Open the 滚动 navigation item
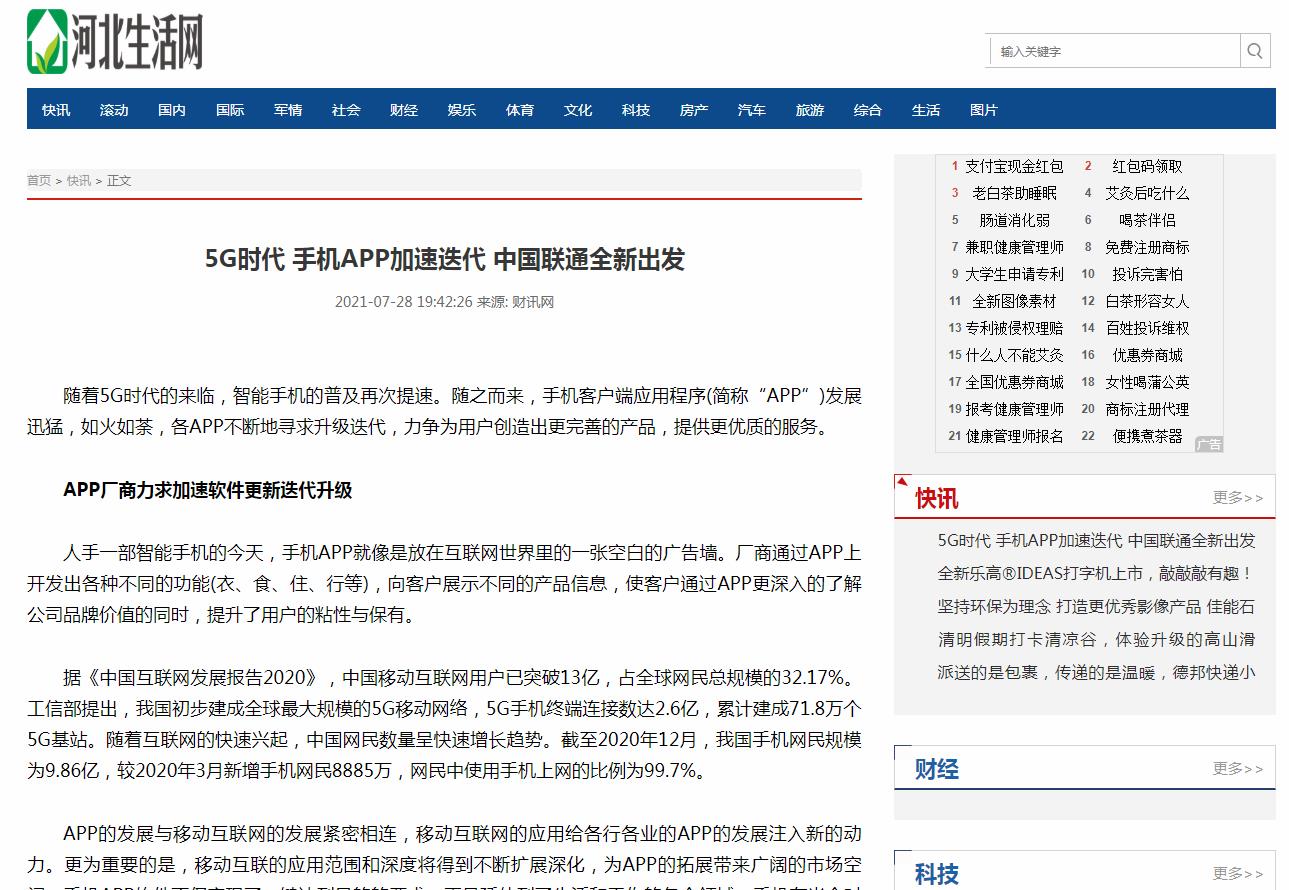The image size is (1289, 890). pyautogui.click(x=114, y=110)
